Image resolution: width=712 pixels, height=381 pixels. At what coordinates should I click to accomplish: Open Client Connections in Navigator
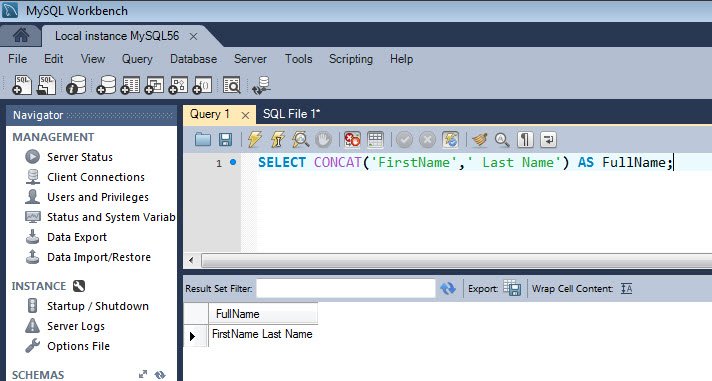point(96,177)
